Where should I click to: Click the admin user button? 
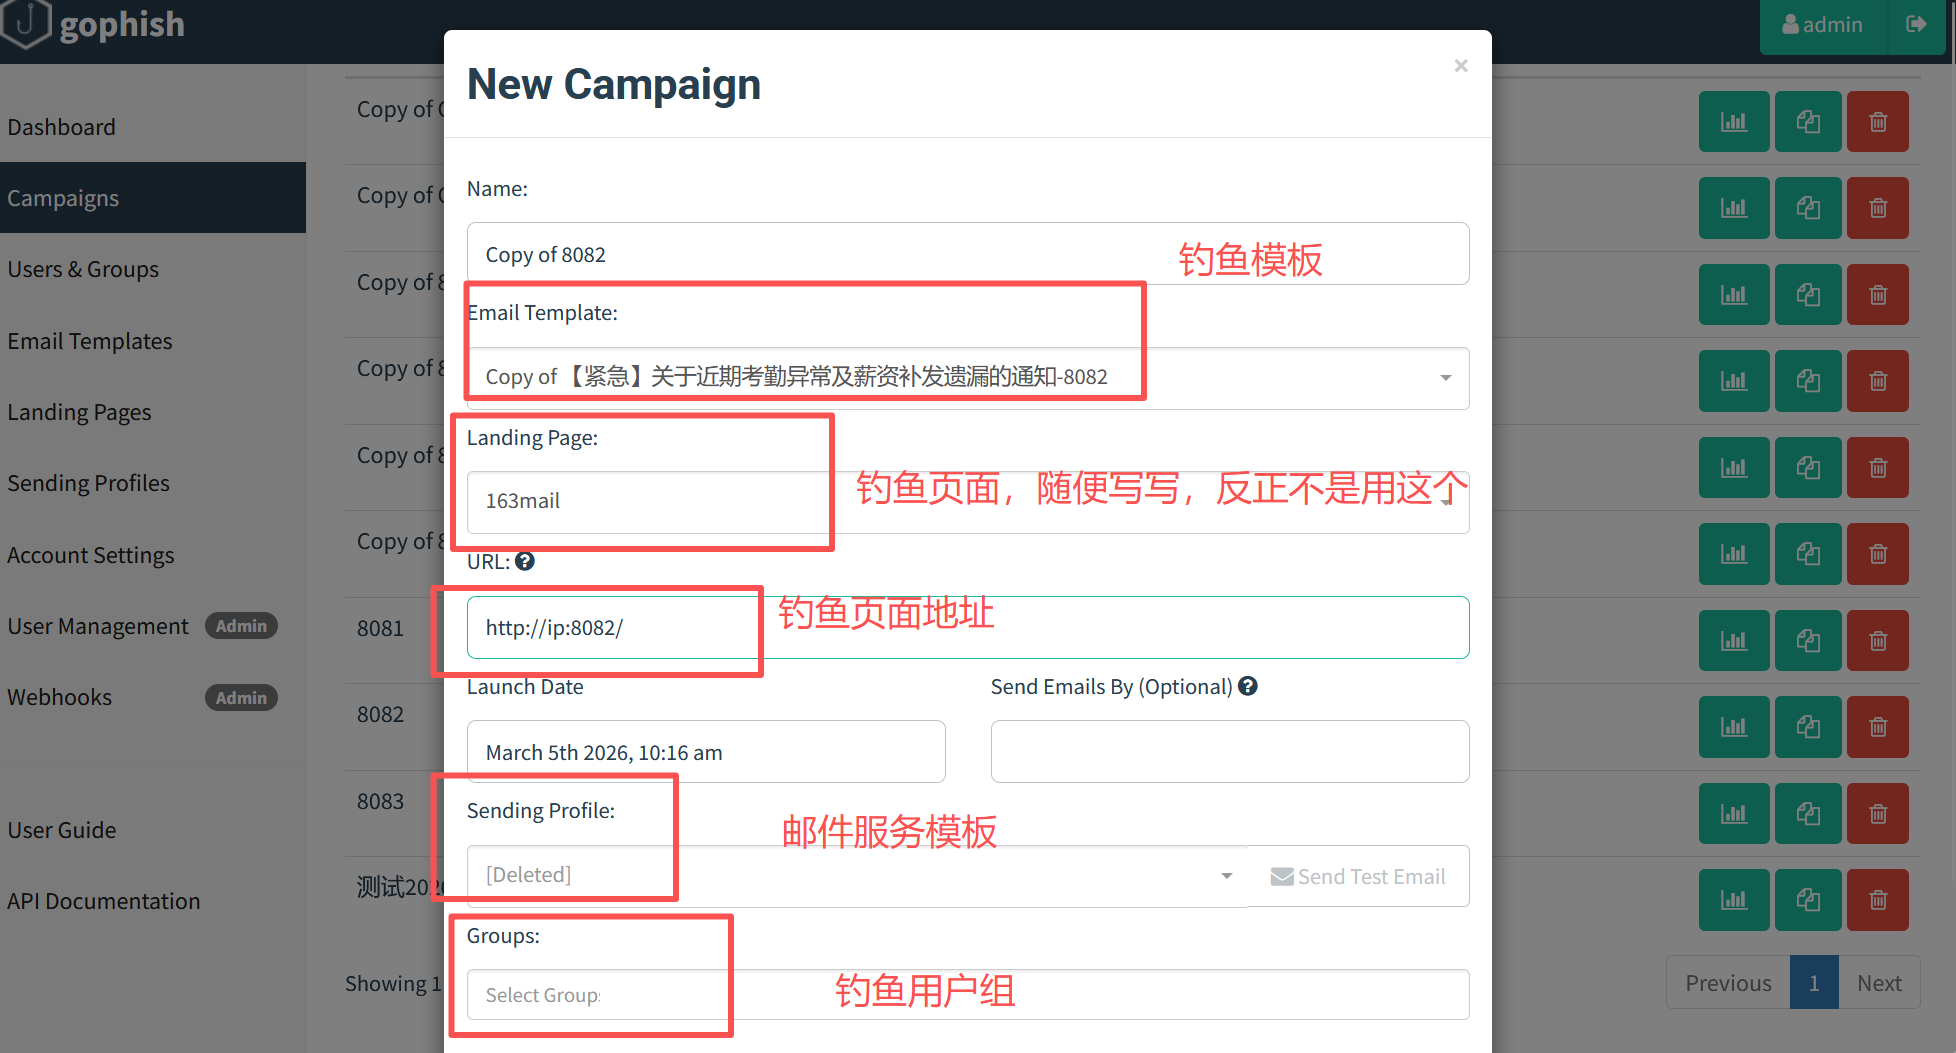1822,24
